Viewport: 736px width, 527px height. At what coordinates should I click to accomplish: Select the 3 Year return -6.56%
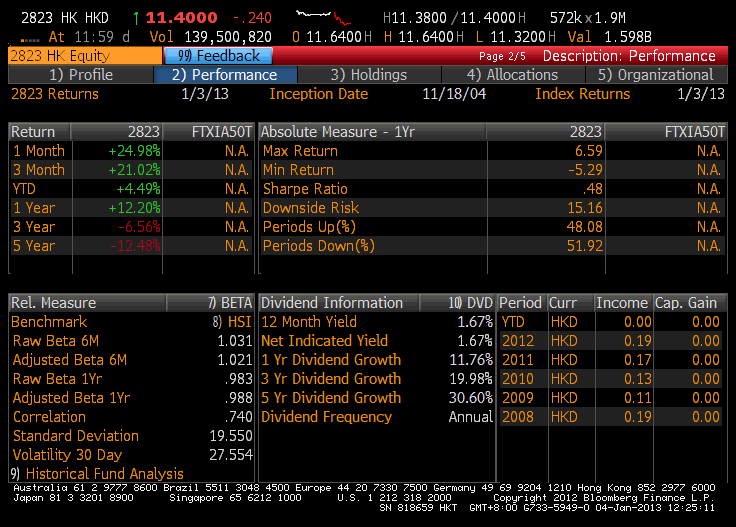(139, 227)
